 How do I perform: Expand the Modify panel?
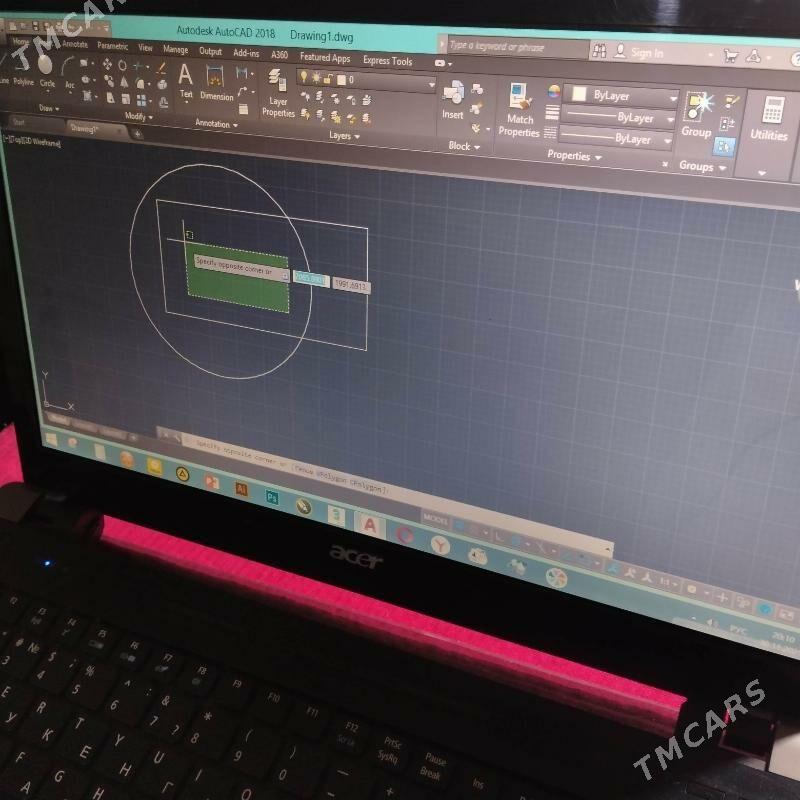[139, 115]
